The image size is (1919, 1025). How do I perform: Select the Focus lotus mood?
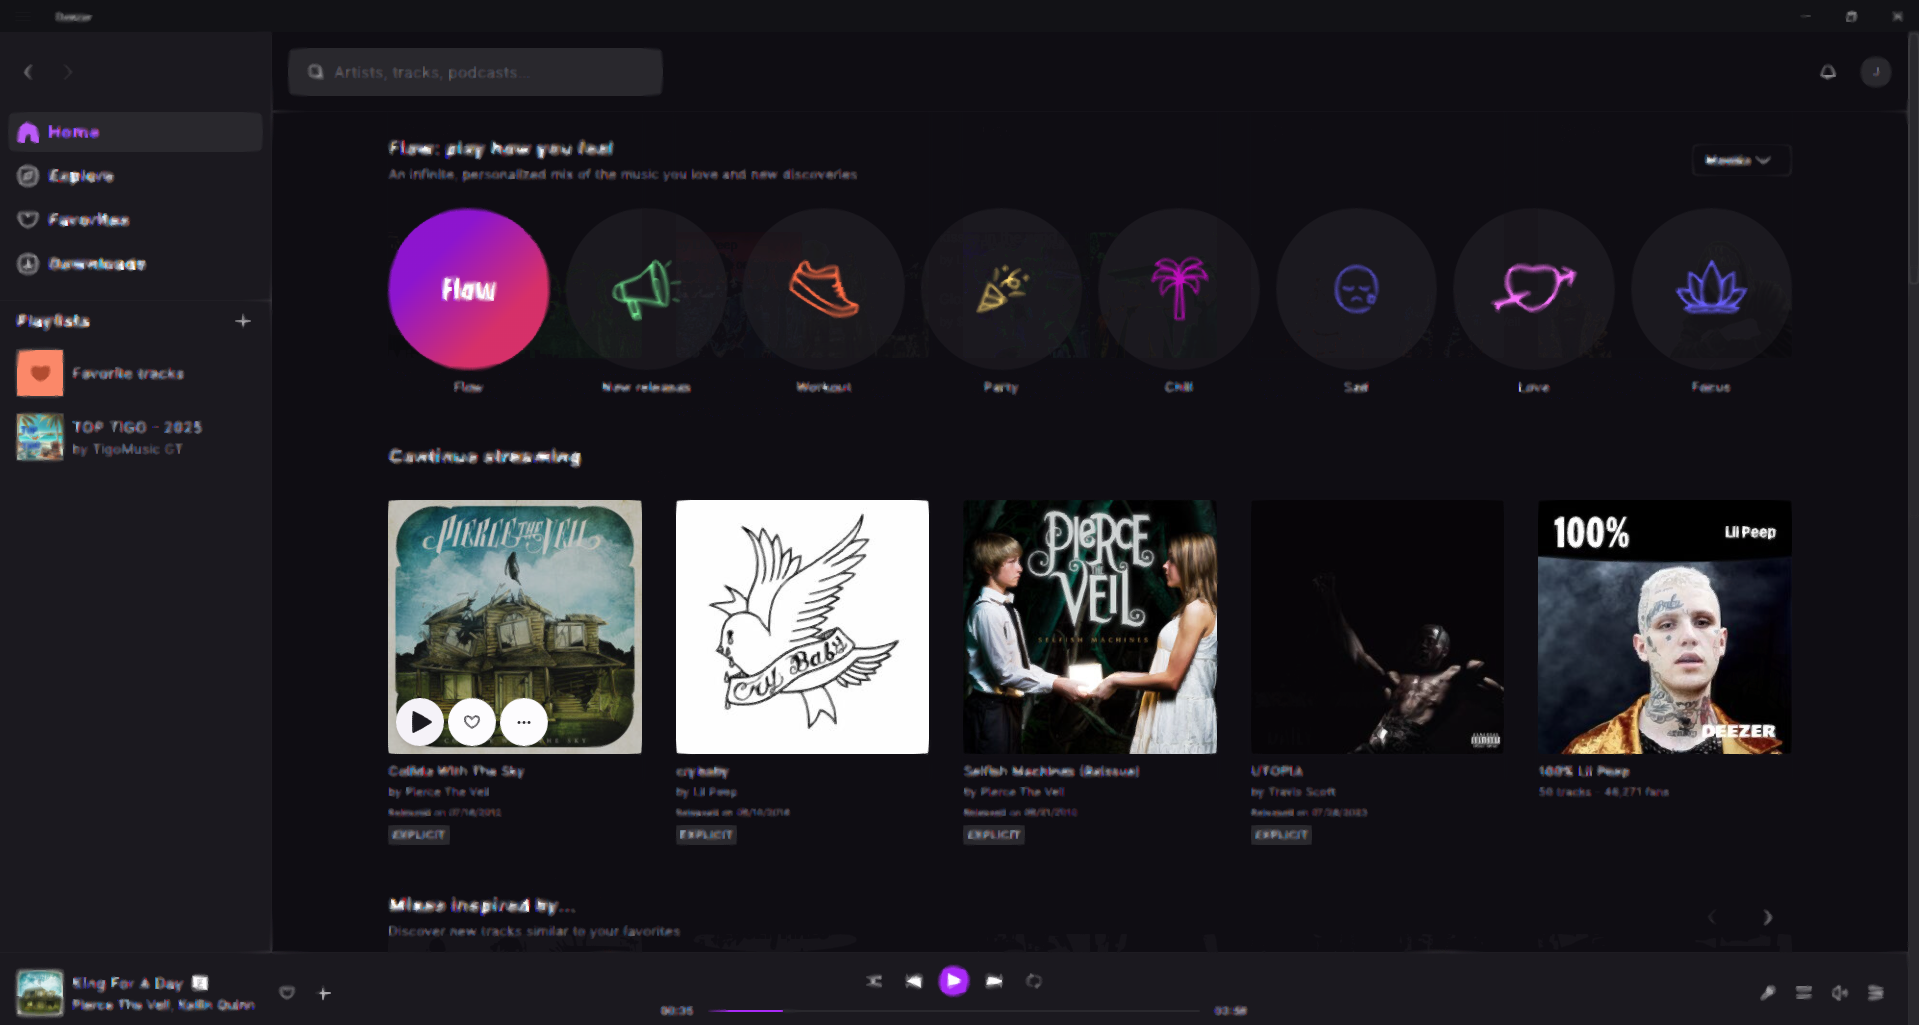point(1711,289)
